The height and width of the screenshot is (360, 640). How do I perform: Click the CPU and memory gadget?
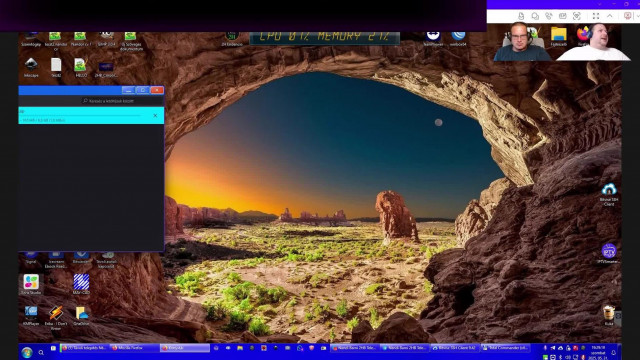pos(324,37)
